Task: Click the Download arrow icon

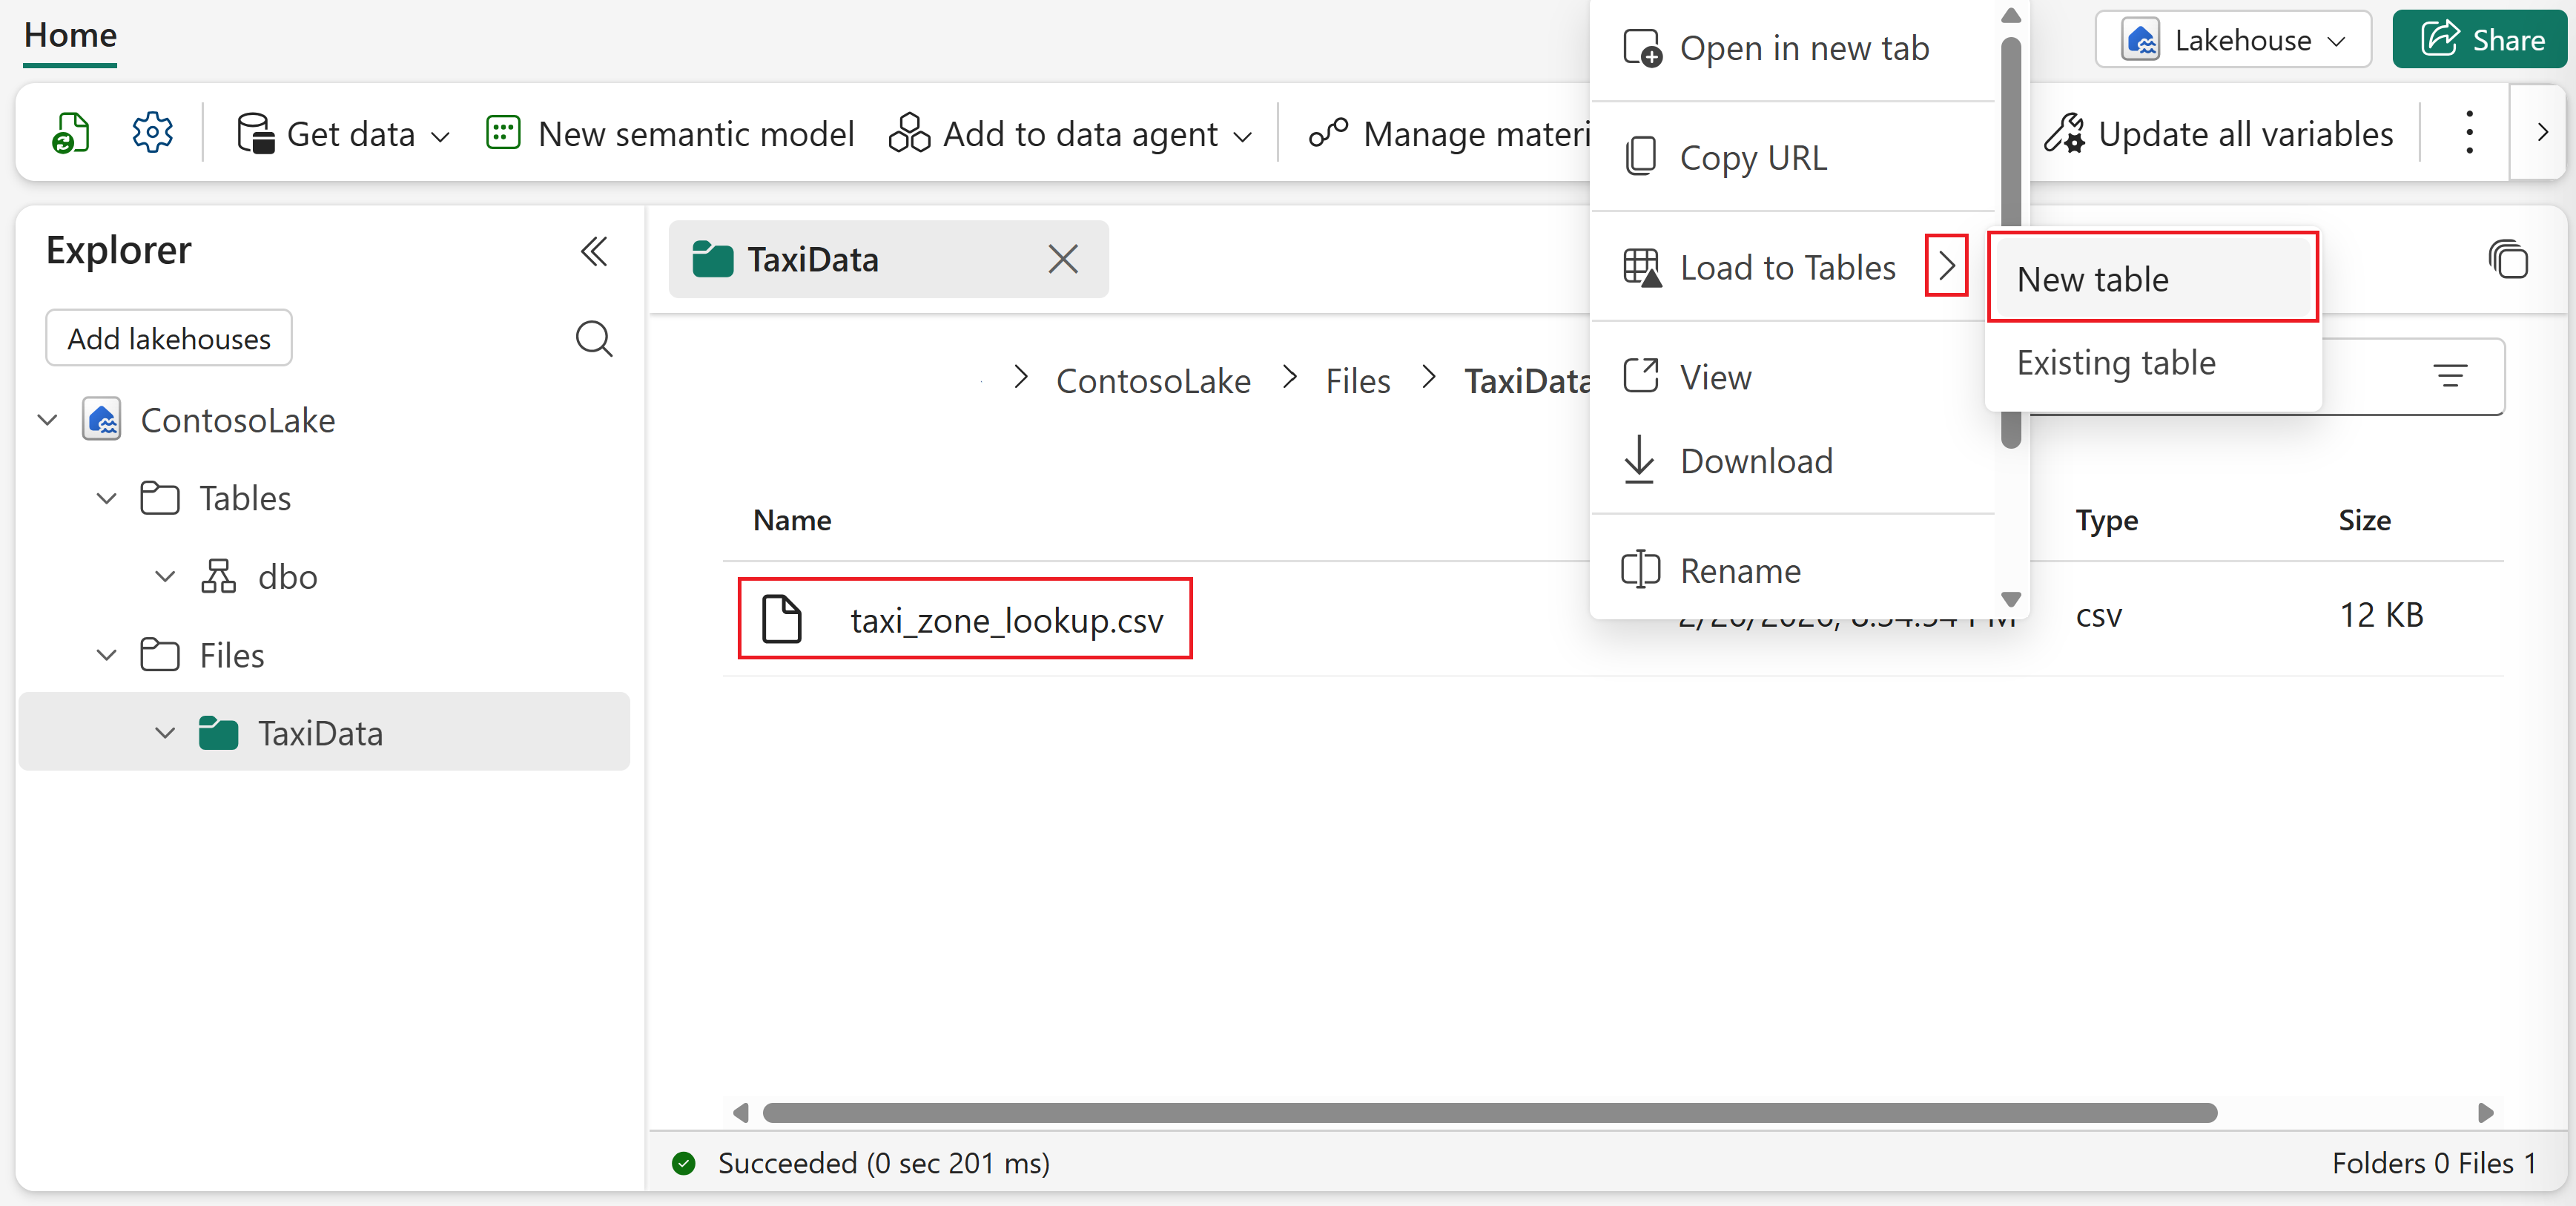Action: (1639, 460)
